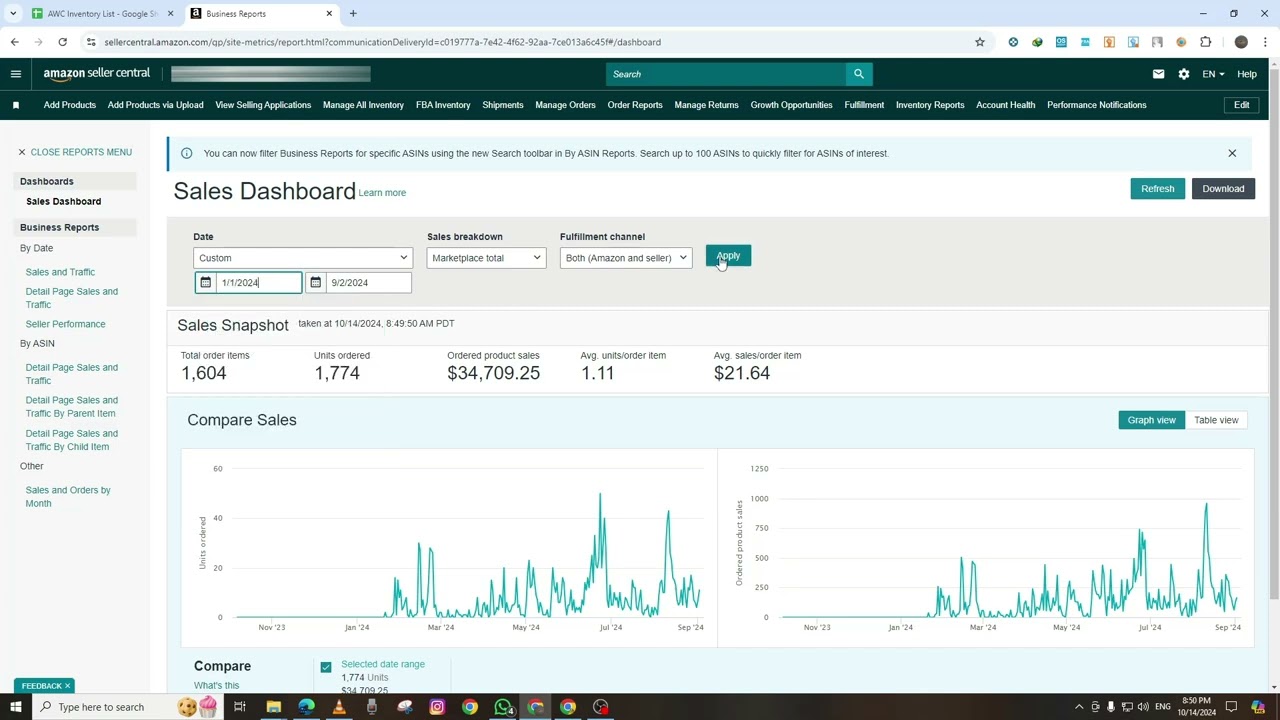Image resolution: width=1280 pixels, height=720 pixels.
Task: Click the browser reload icon
Action: click(62, 42)
